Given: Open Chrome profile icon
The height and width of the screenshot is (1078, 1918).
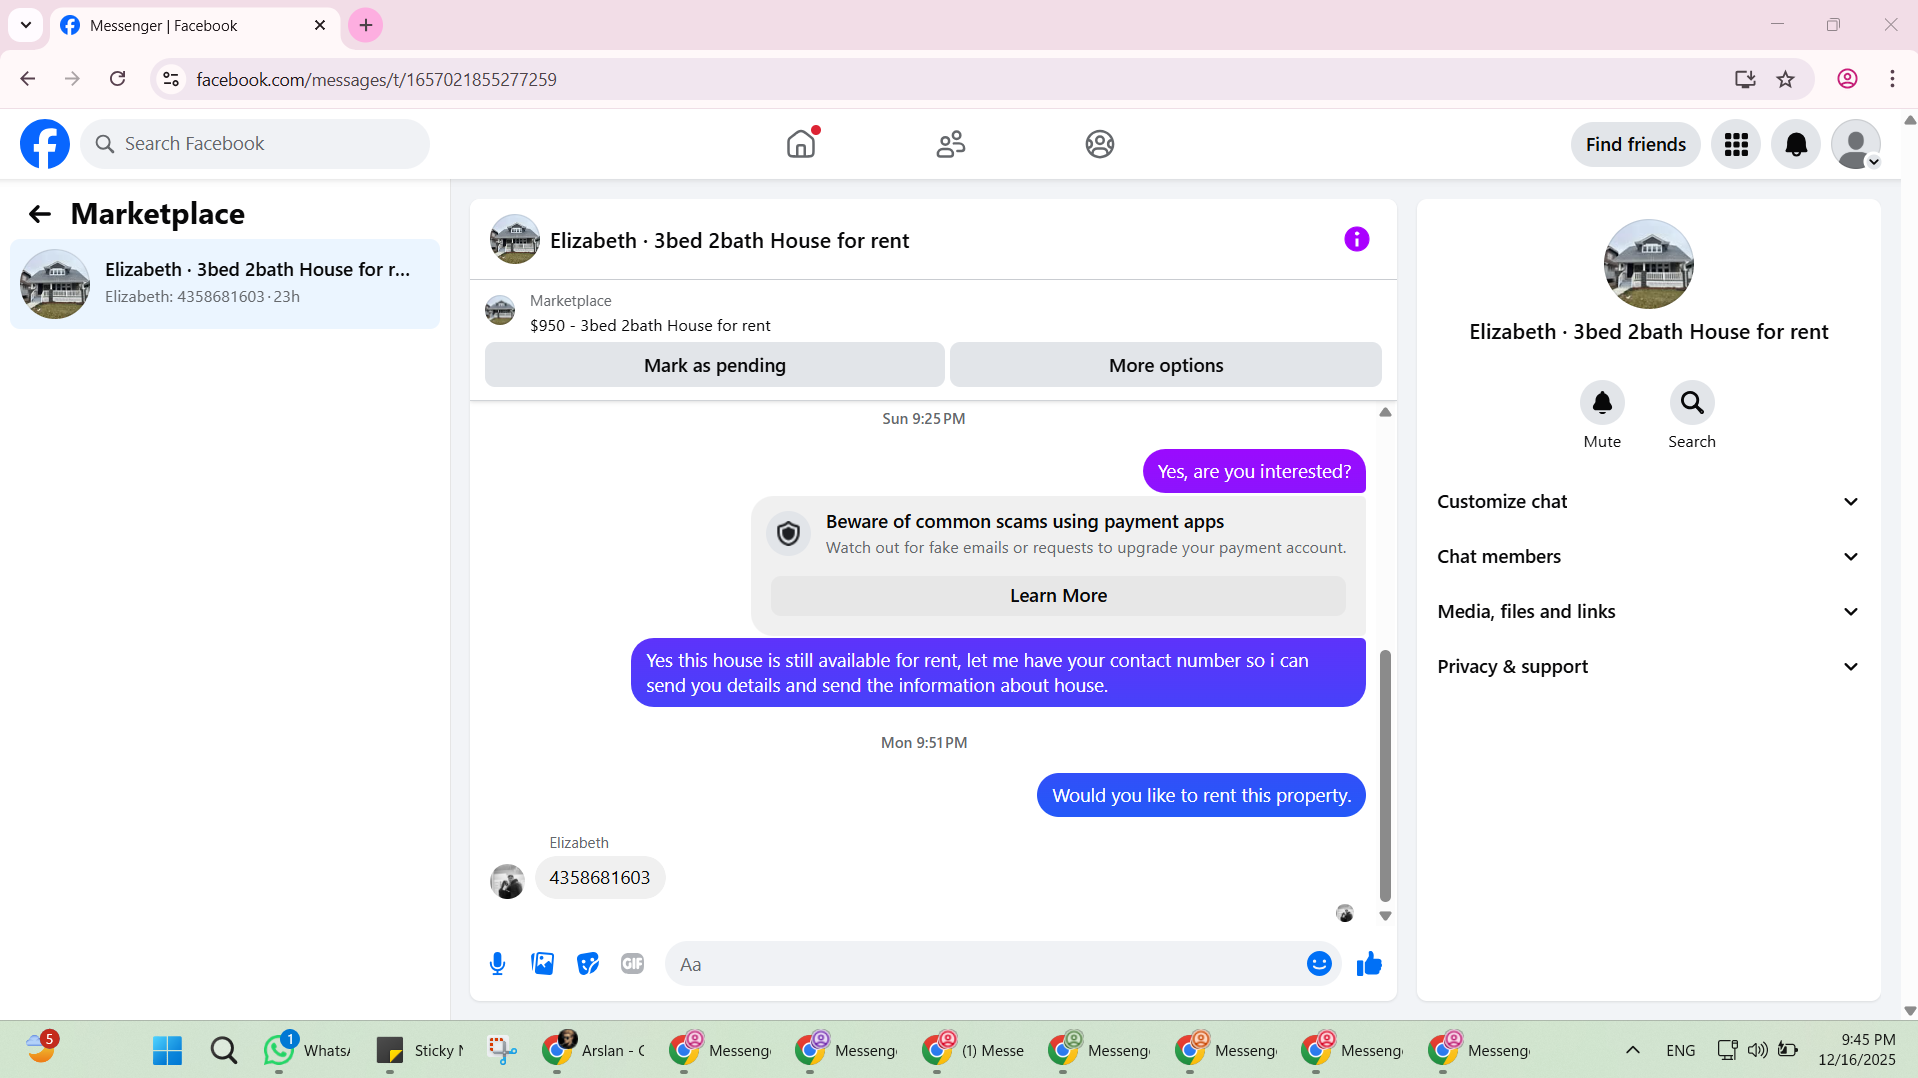Looking at the screenshot, I should pyautogui.click(x=1847, y=79).
